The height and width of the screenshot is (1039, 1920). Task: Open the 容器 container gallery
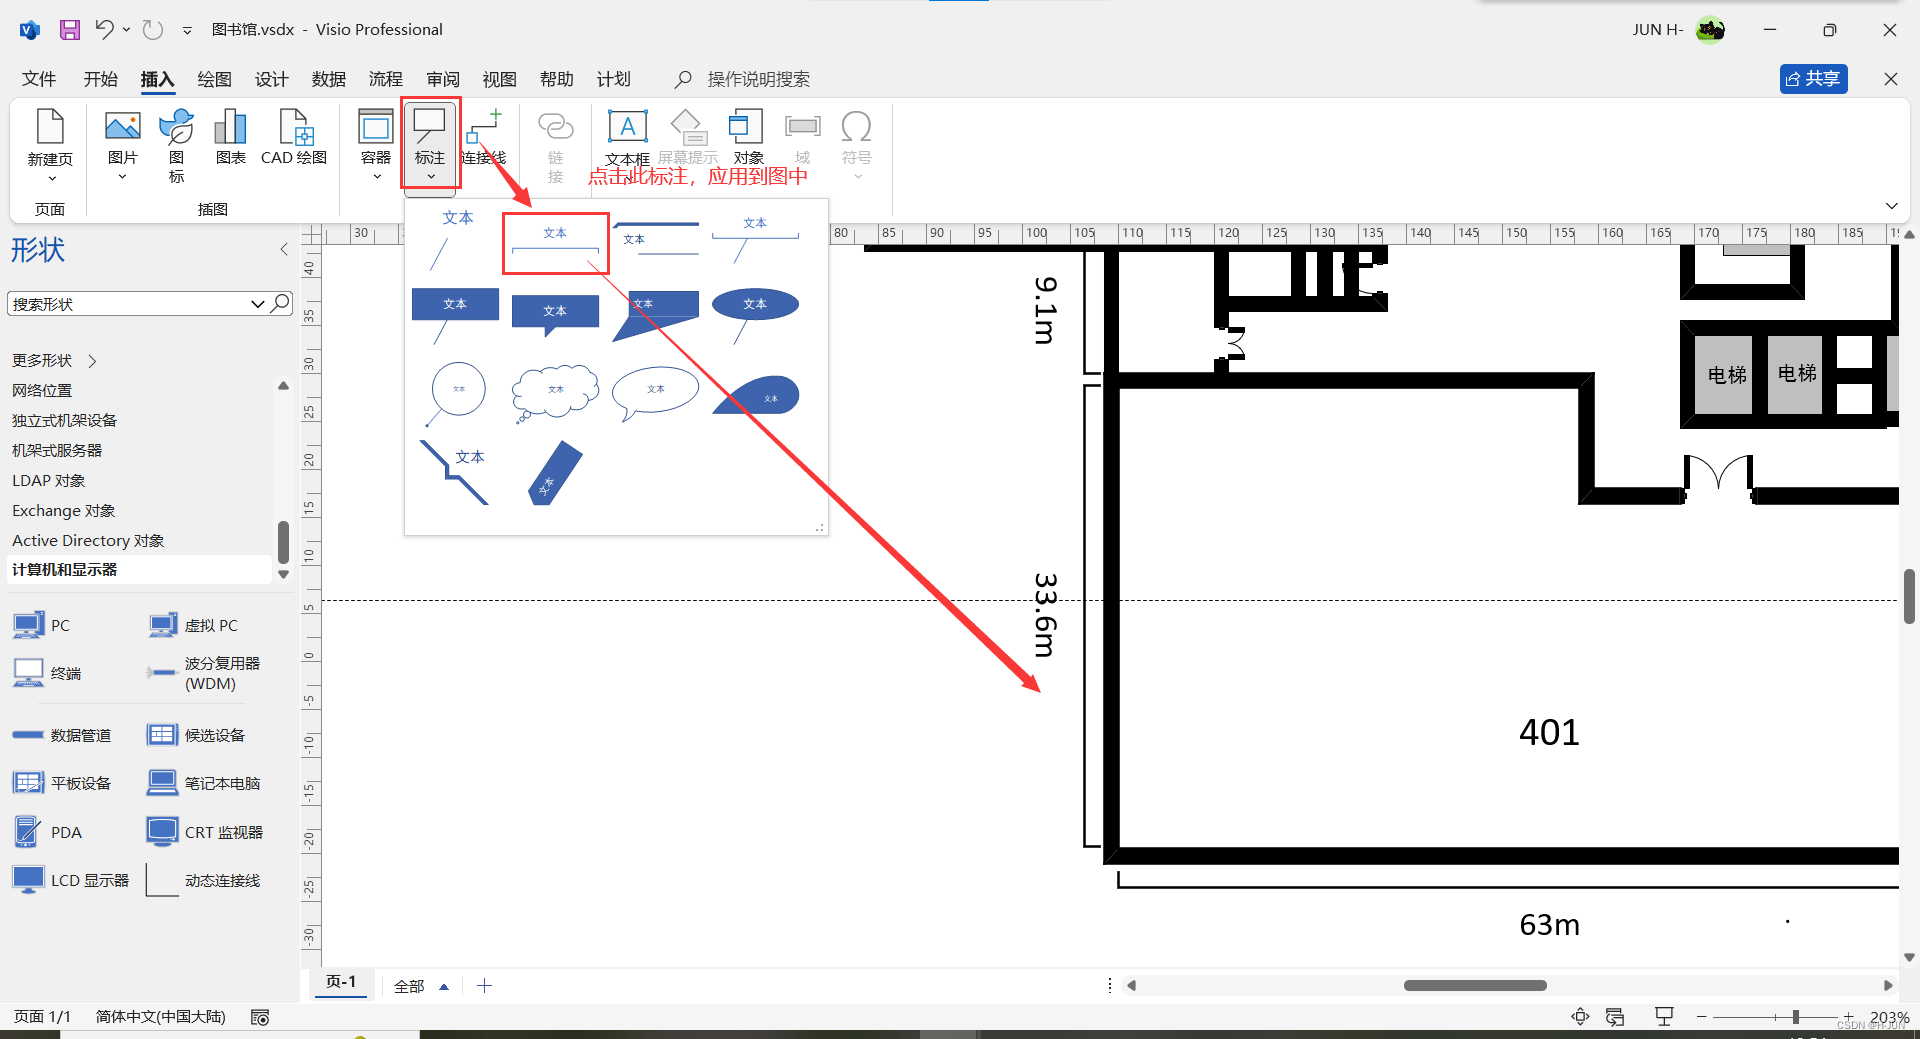(x=376, y=145)
